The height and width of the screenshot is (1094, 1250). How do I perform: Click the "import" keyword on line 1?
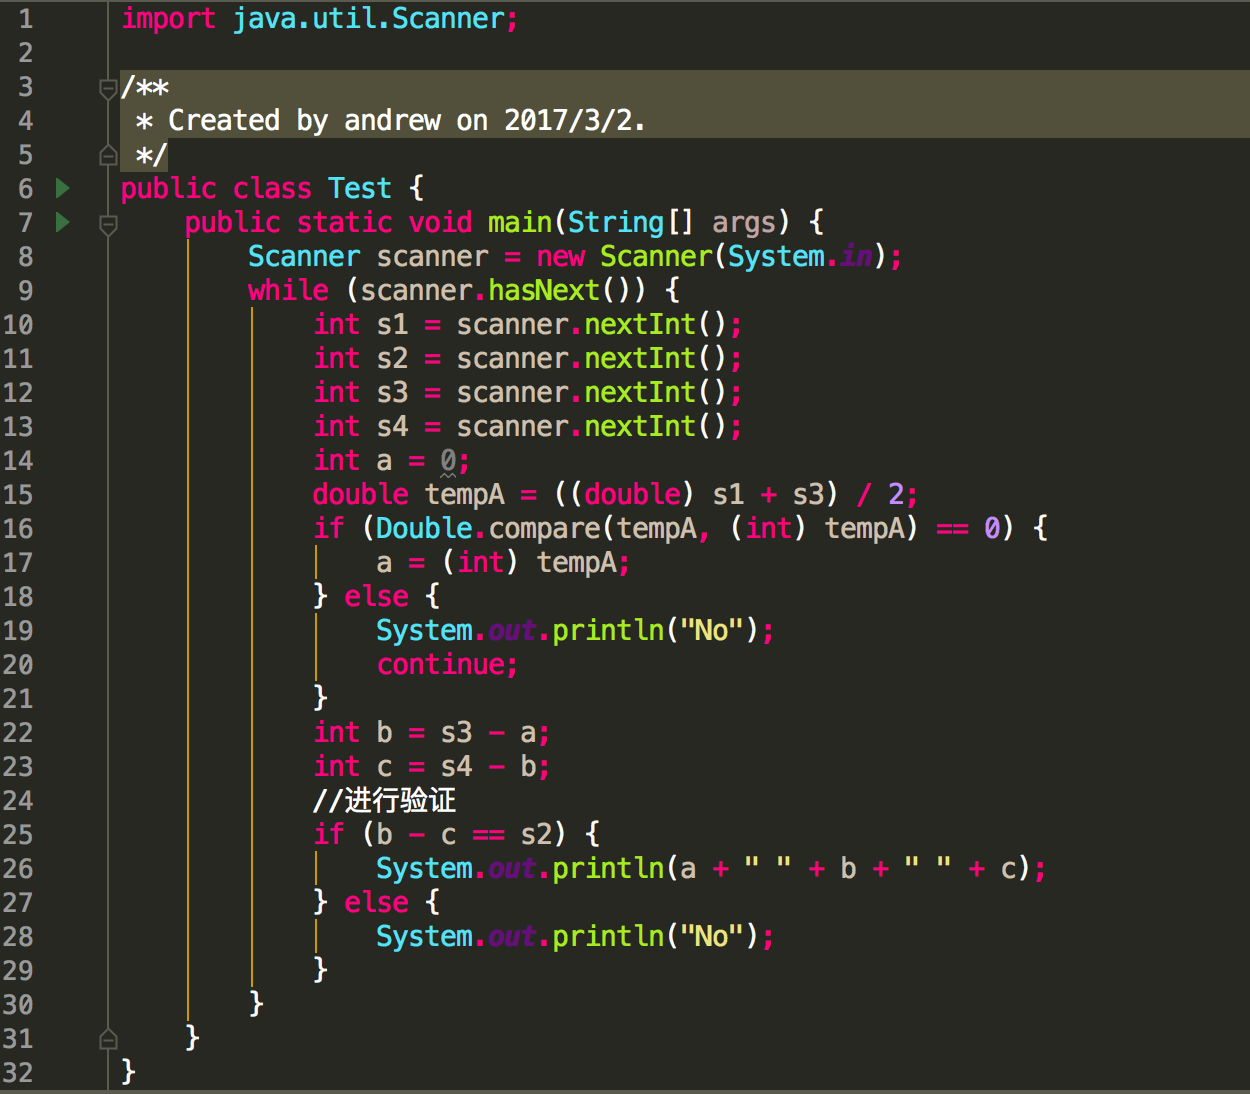coord(168,19)
